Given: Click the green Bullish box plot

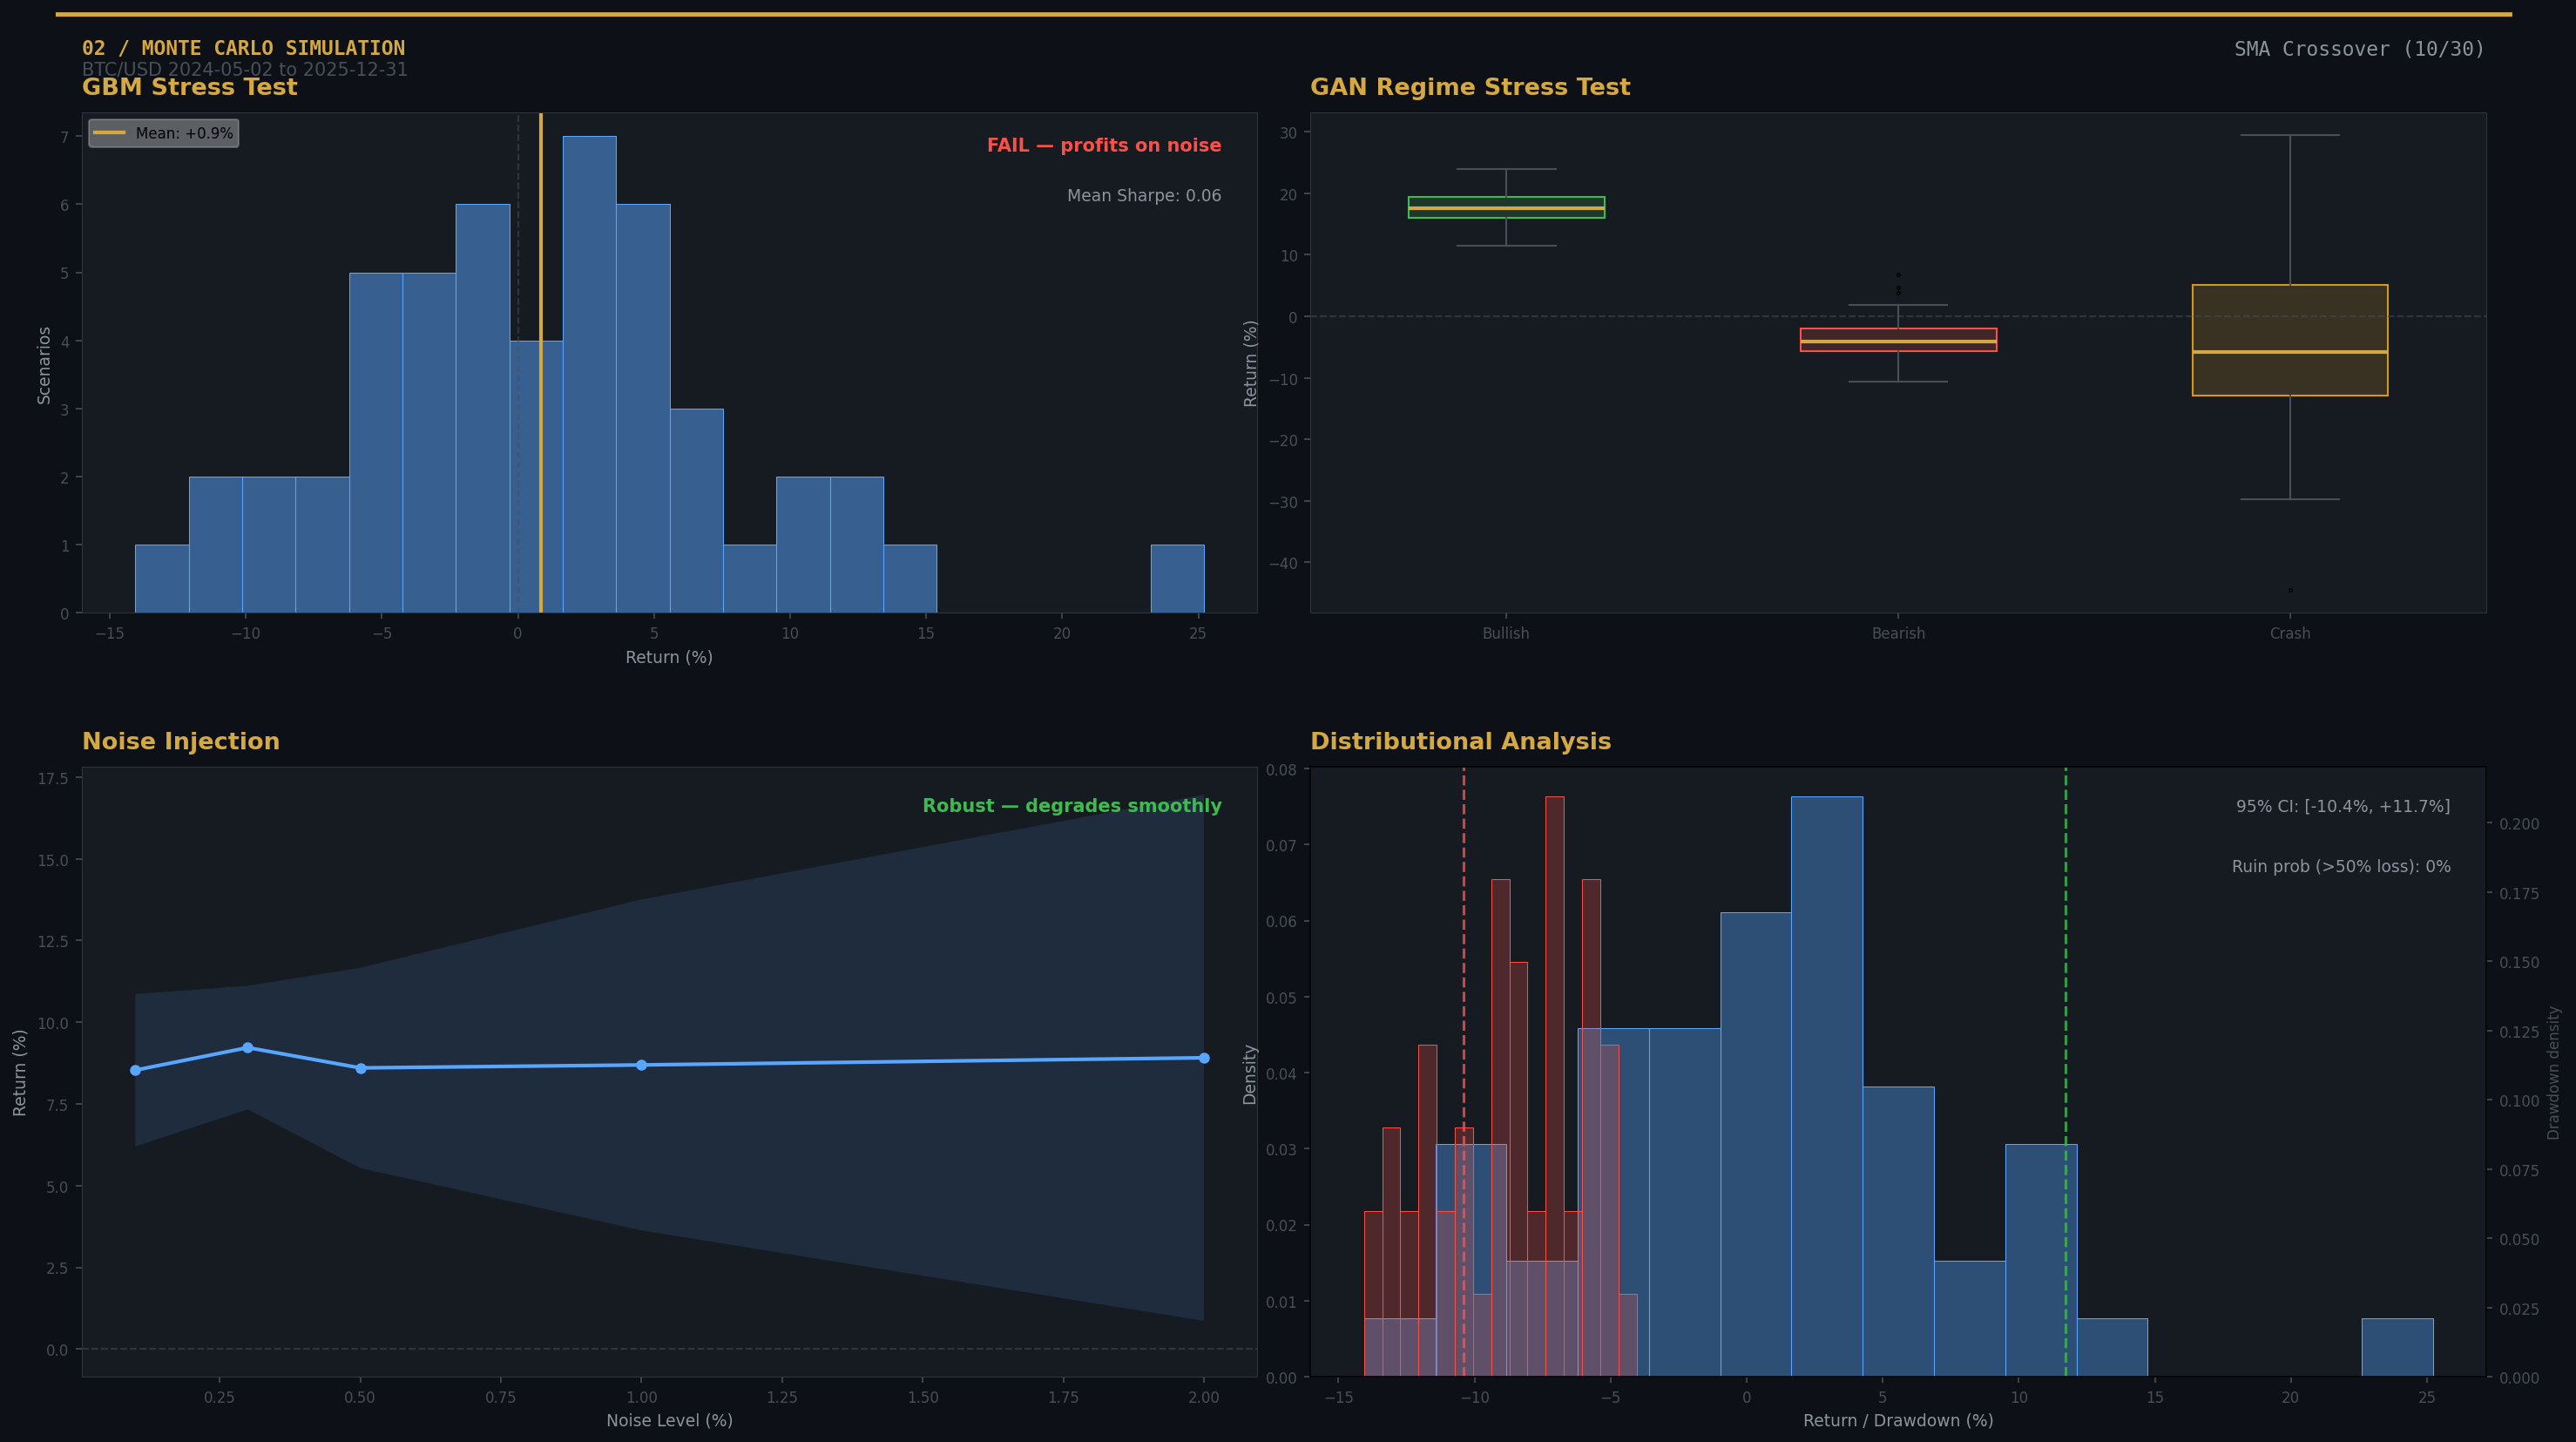Looking at the screenshot, I should pos(1506,207).
